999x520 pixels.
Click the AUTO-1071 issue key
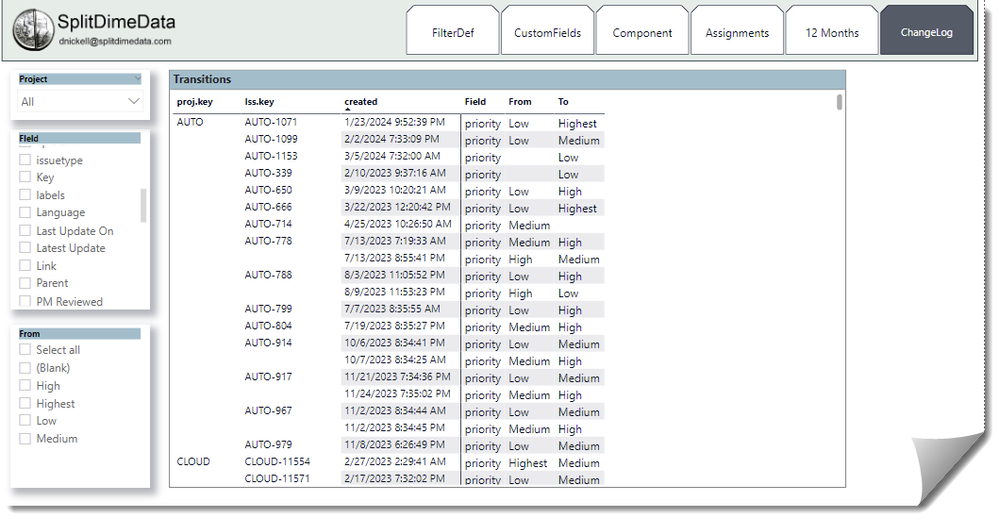271,122
